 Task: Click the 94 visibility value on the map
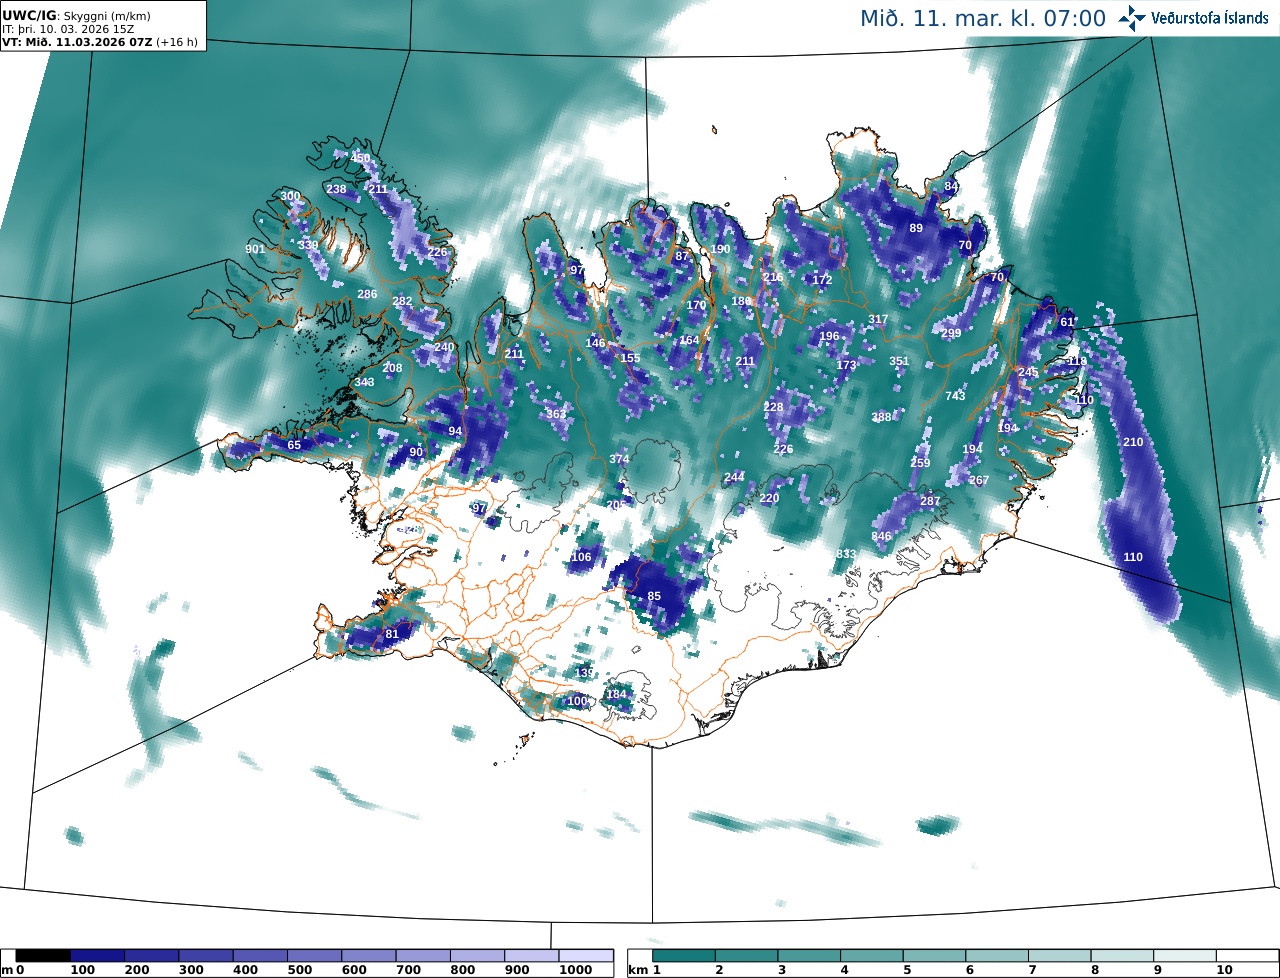(455, 431)
